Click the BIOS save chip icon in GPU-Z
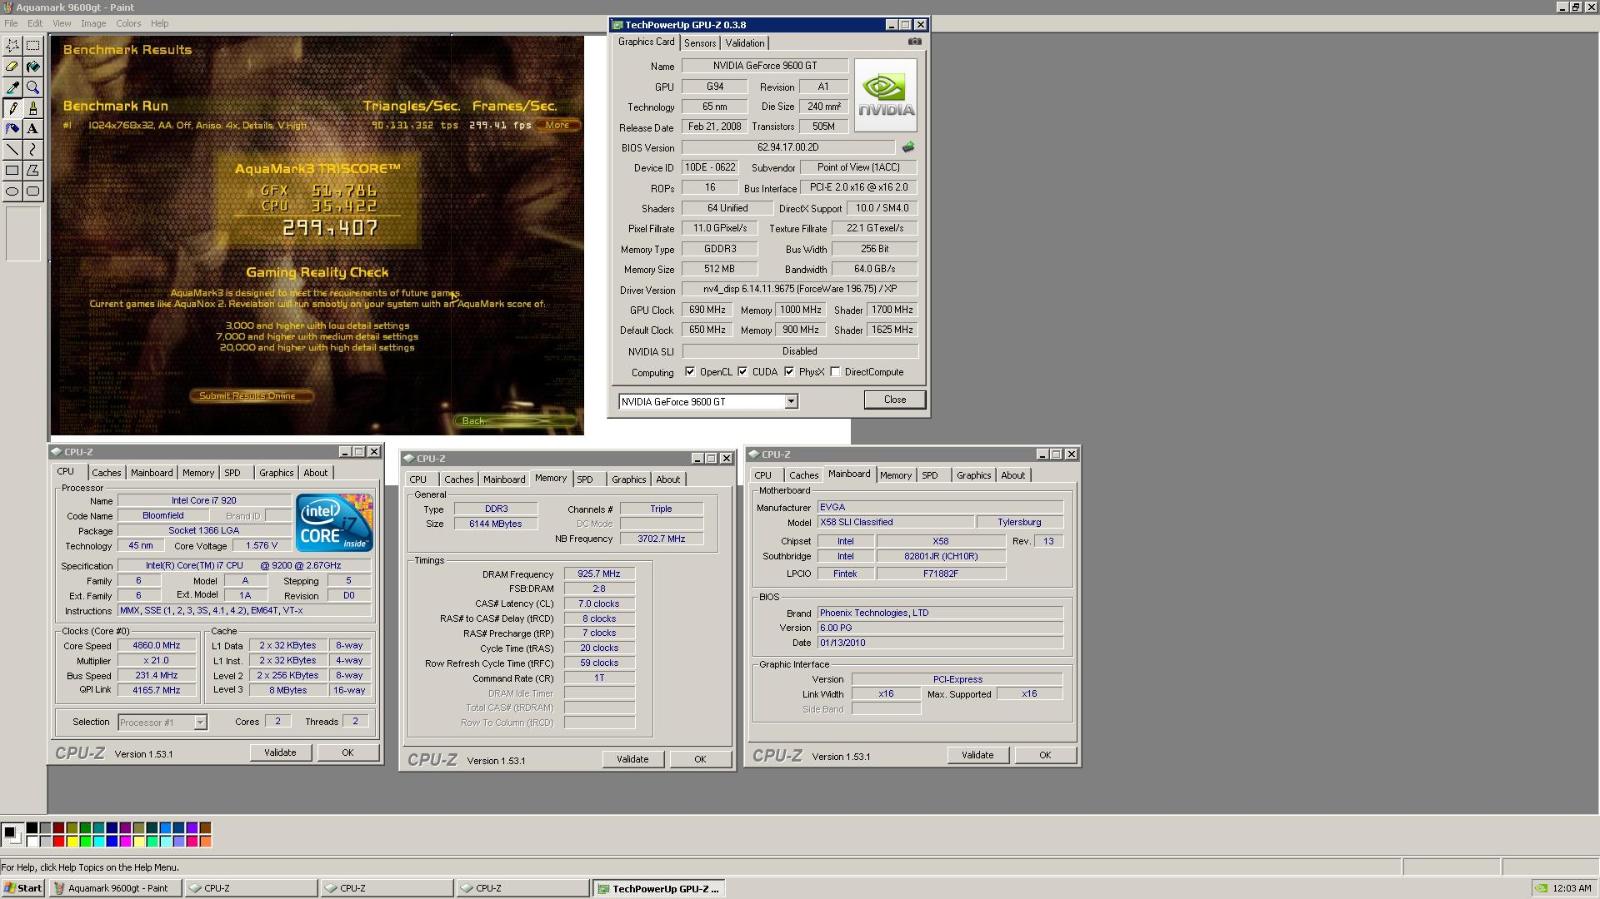1600x899 pixels. click(x=908, y=147)
